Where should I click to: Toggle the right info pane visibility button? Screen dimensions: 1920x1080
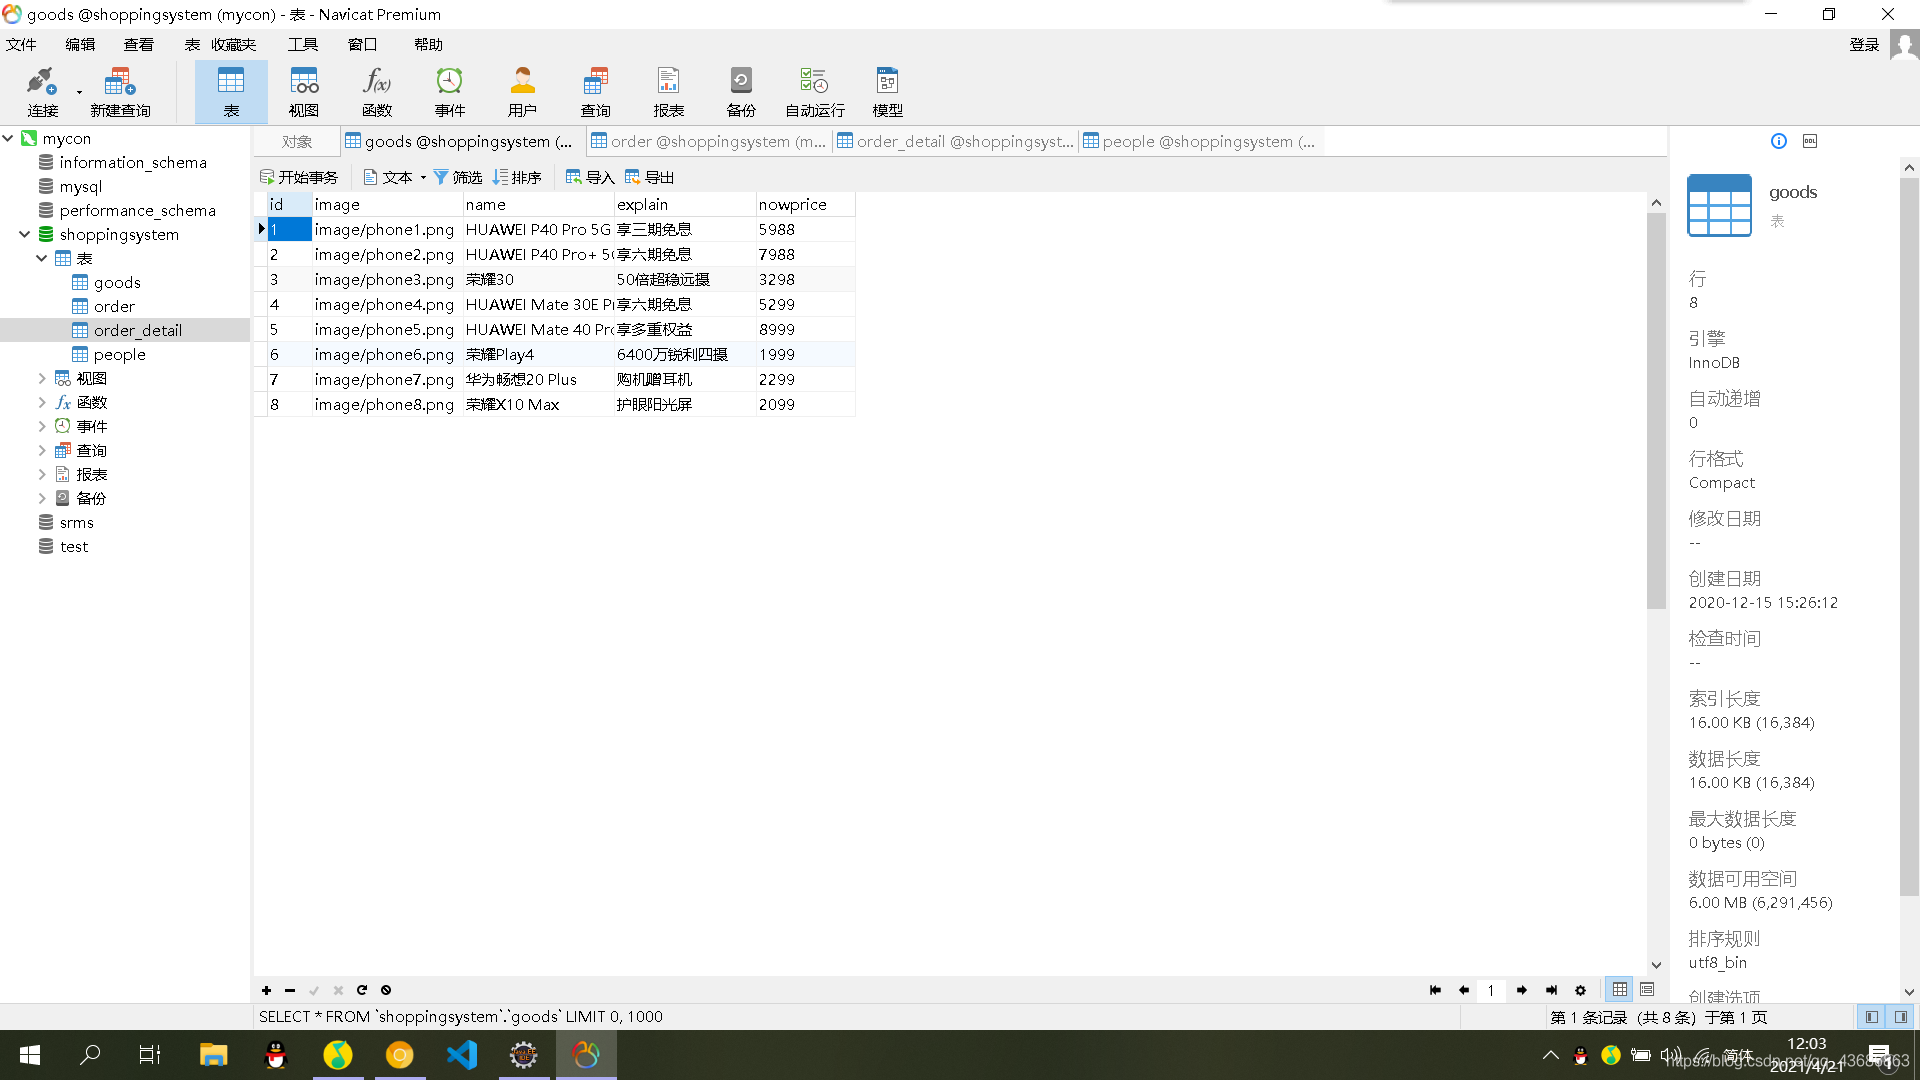click(x=1900, y=1017)
